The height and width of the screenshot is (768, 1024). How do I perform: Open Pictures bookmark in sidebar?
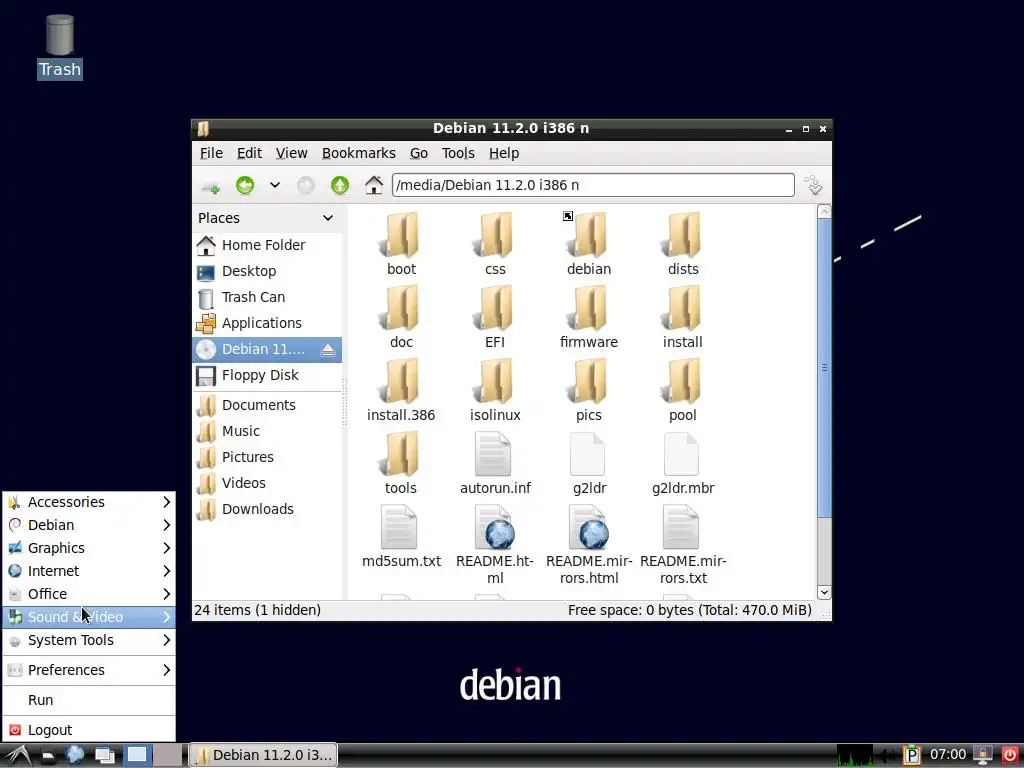[x=267, y=457]
